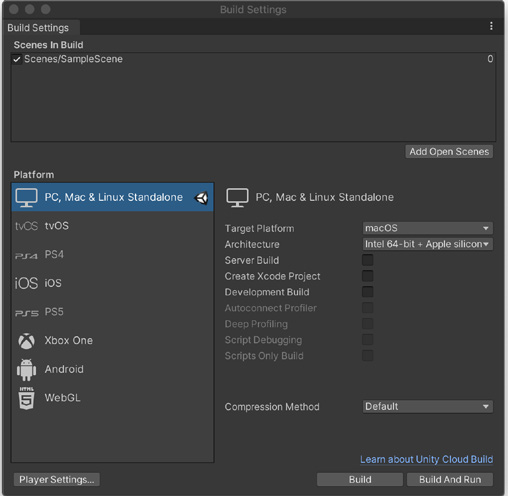Enable Create Xcode Project checkbox
Viewport: 508px width, 496px height.
(x=368, y=276)
